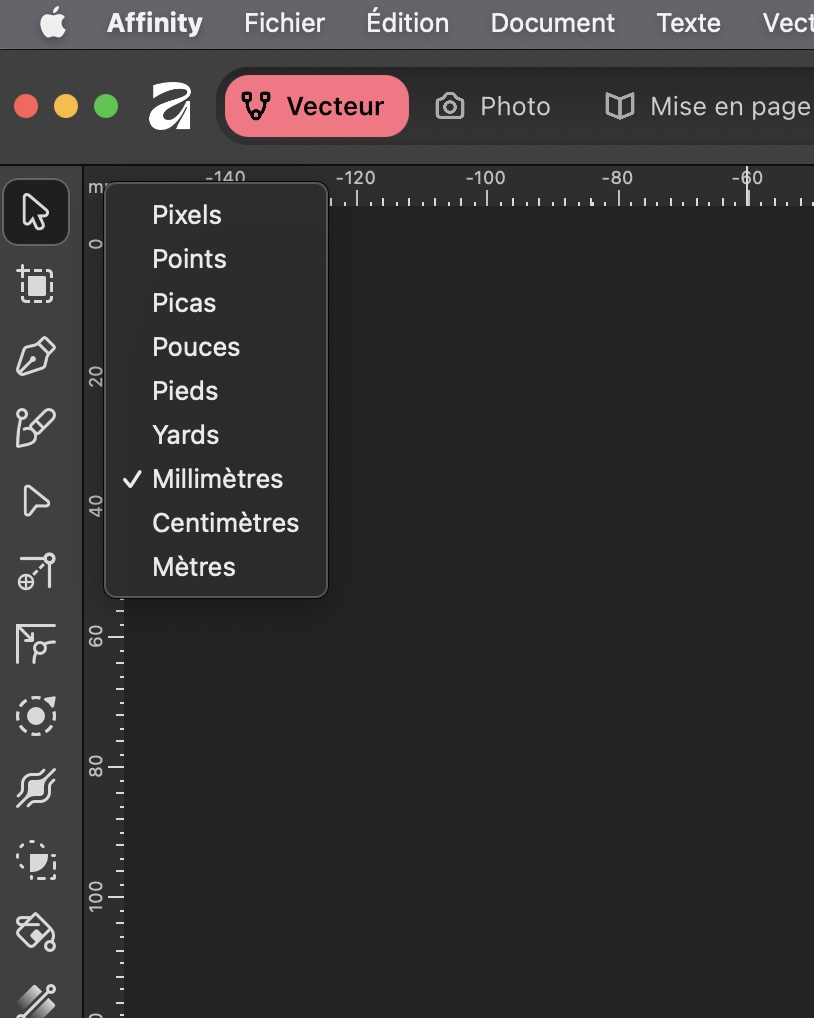Image resolution: width=814 pixels, height=1018 pixels.
Task: Select the Fill bucket tool
Action: (x=36, y=932)
